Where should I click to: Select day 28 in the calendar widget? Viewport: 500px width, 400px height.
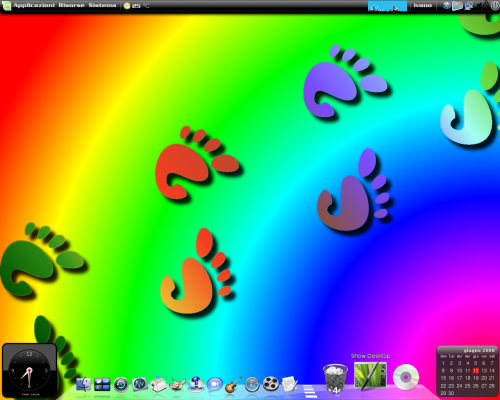click(492, 386)
